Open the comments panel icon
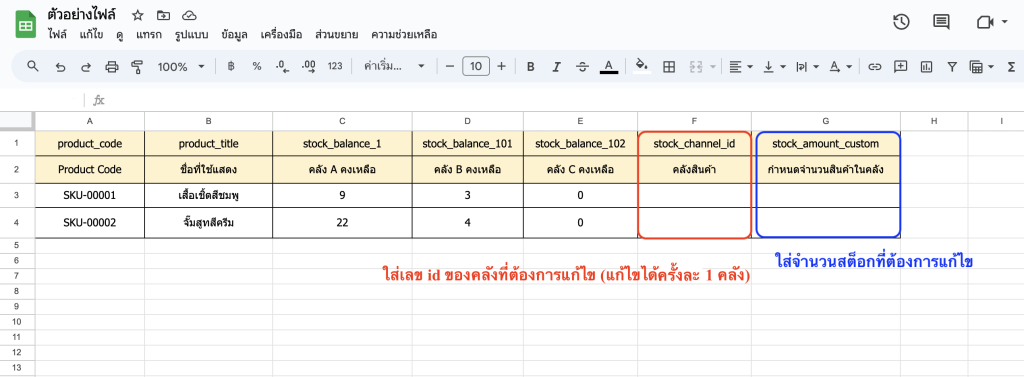 pos(941,22)
